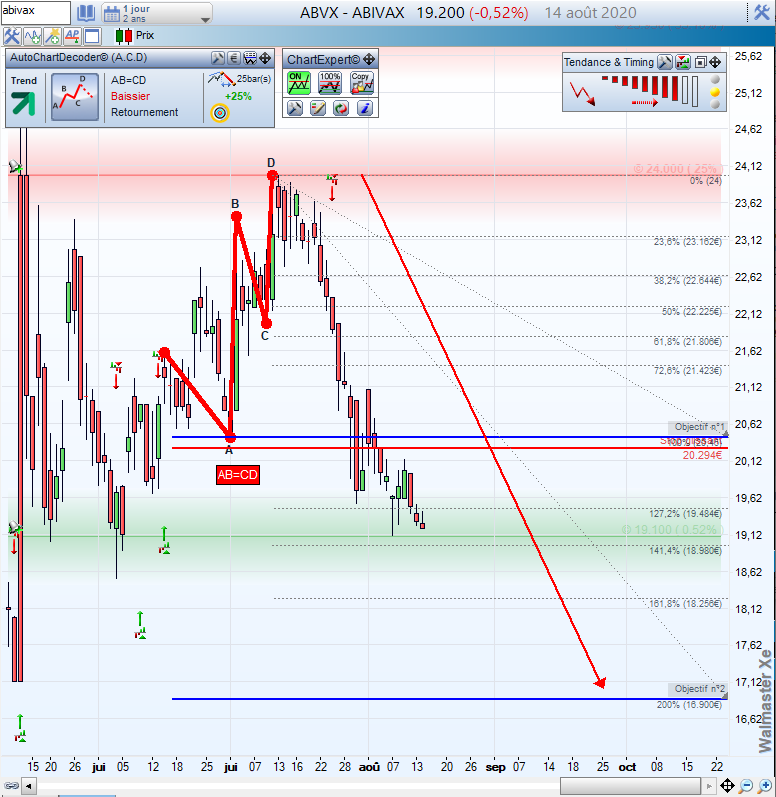Click the 200% (16.900€) Fibonacci label
Image resolution: width=776 pixels, height=797 pixels.
(x=689, y=705)
